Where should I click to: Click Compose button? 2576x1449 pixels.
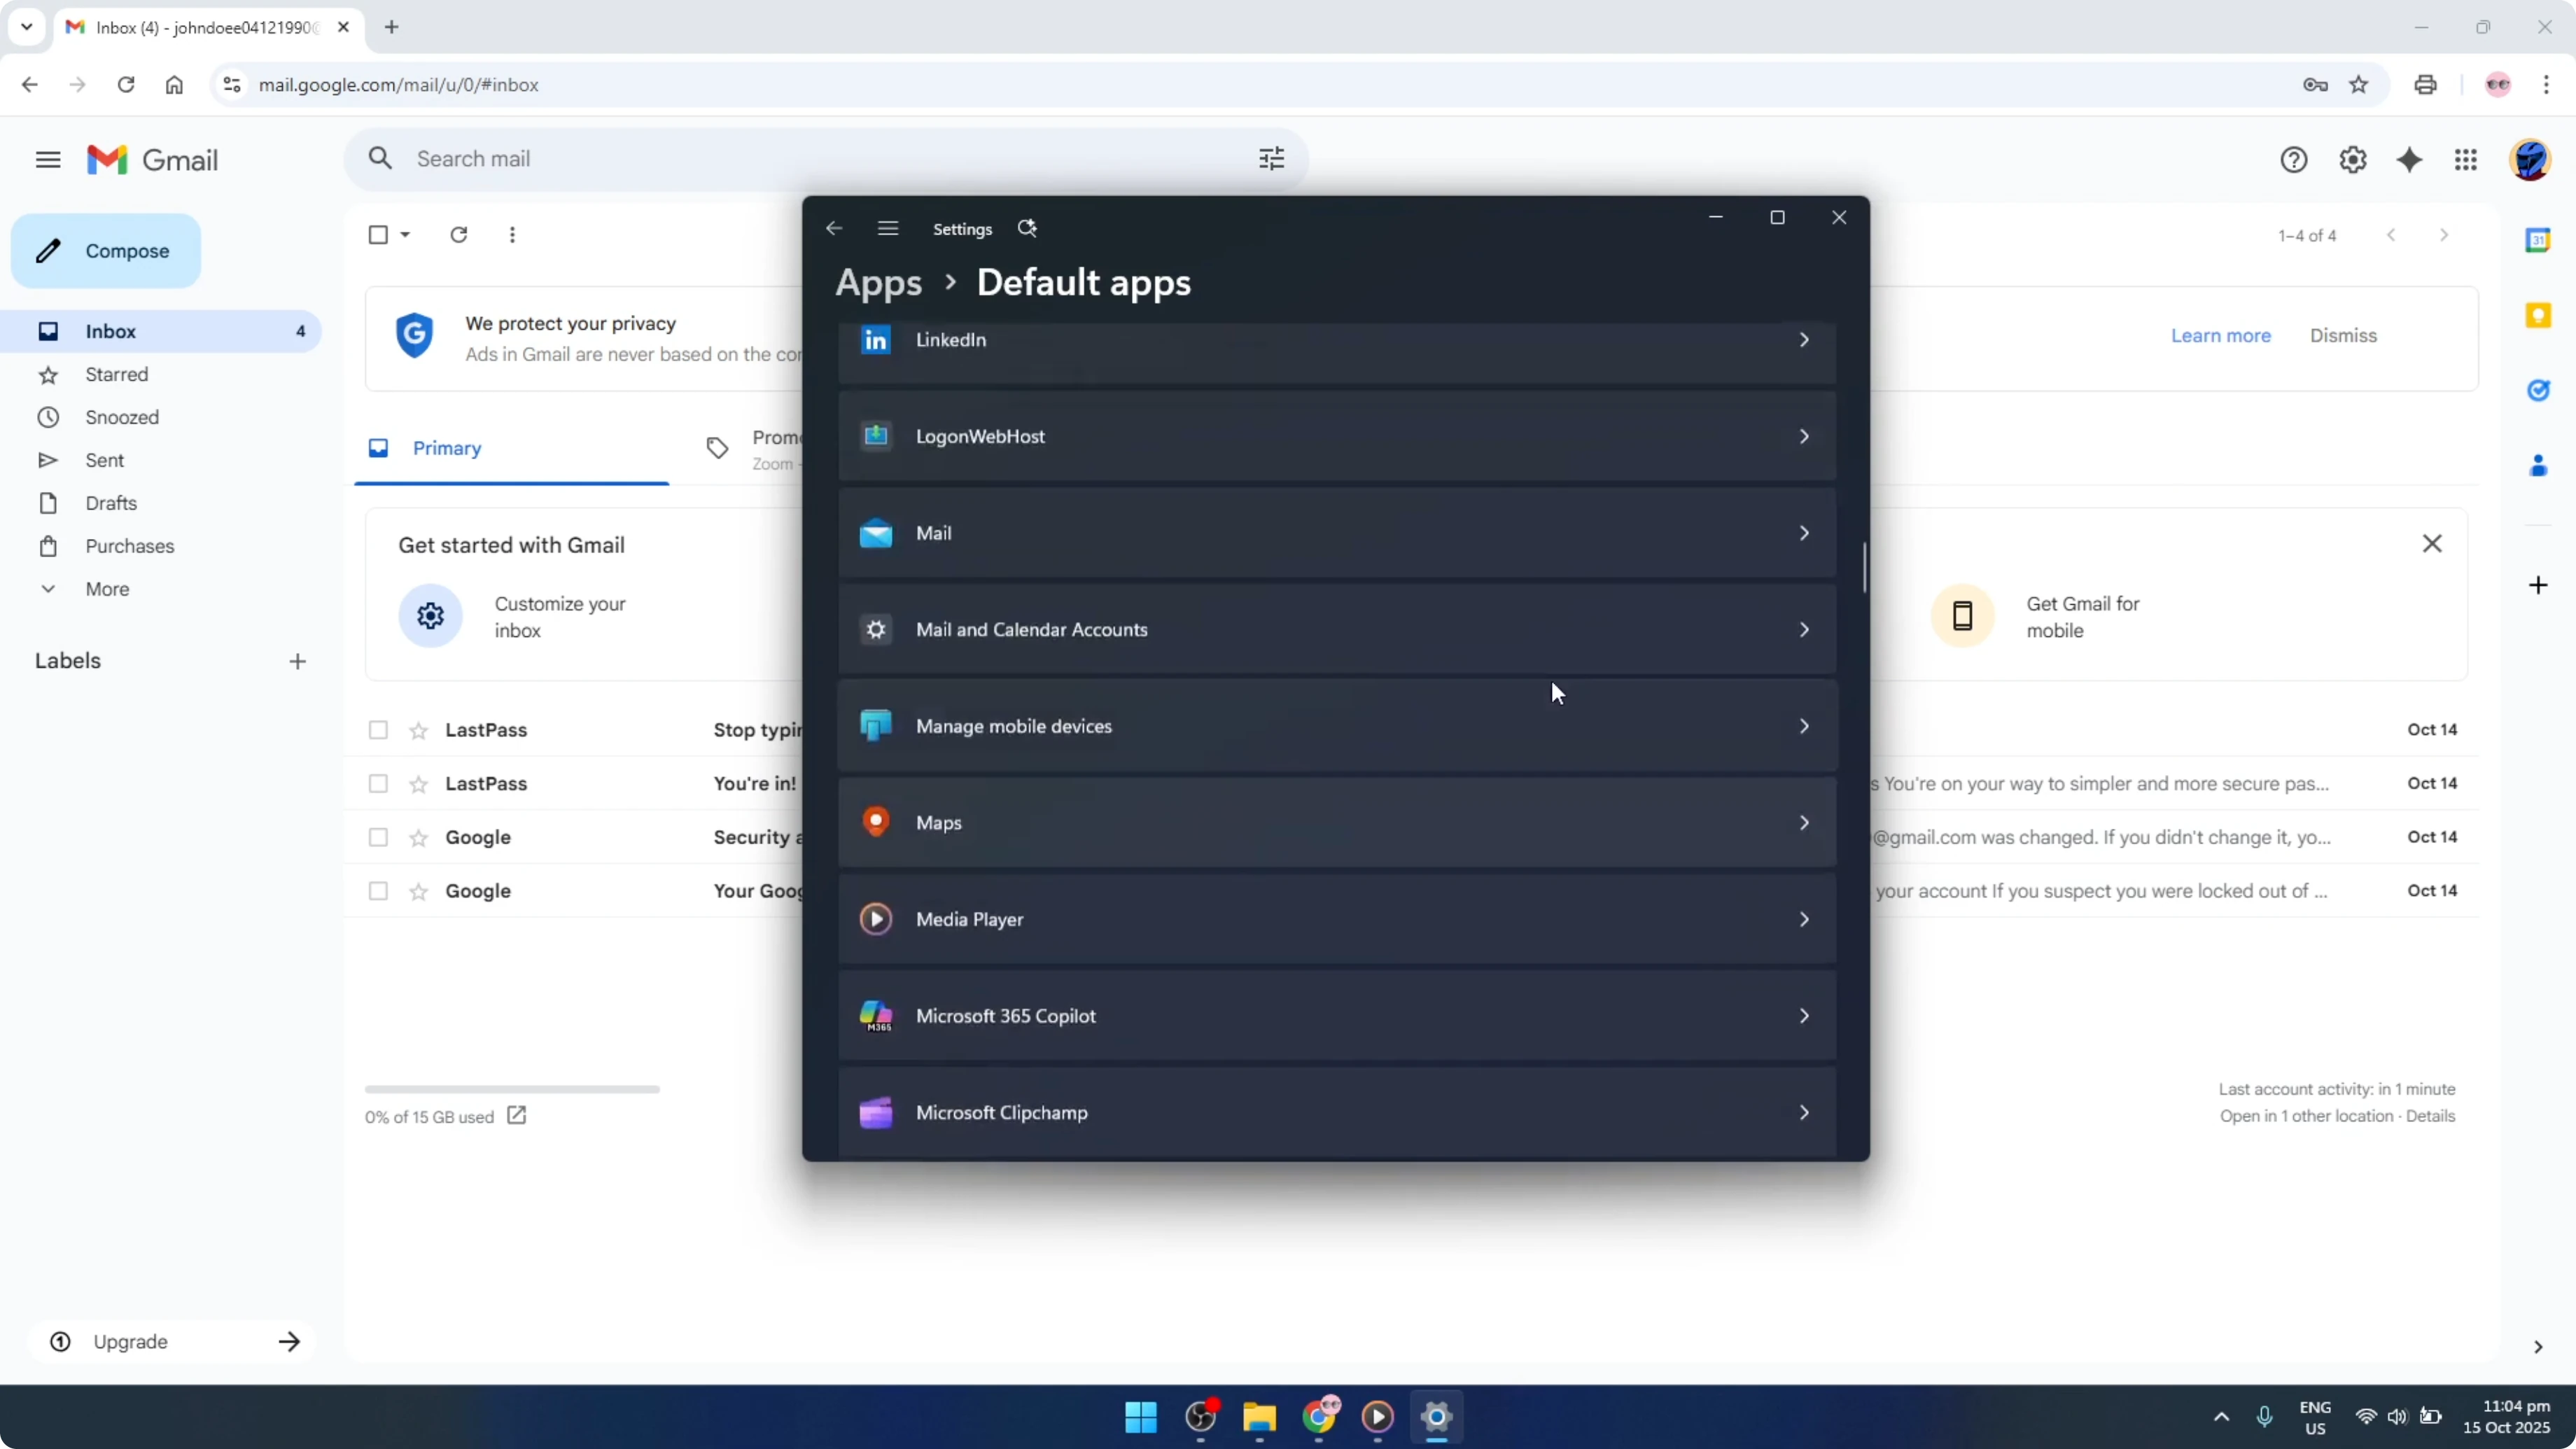point(106,251)
